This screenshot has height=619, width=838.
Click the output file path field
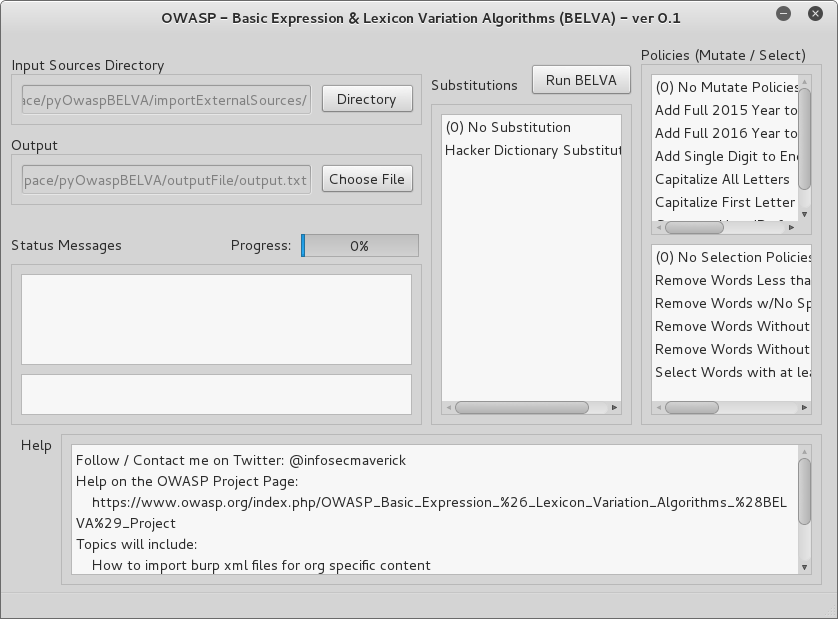(x=166, y=179)
